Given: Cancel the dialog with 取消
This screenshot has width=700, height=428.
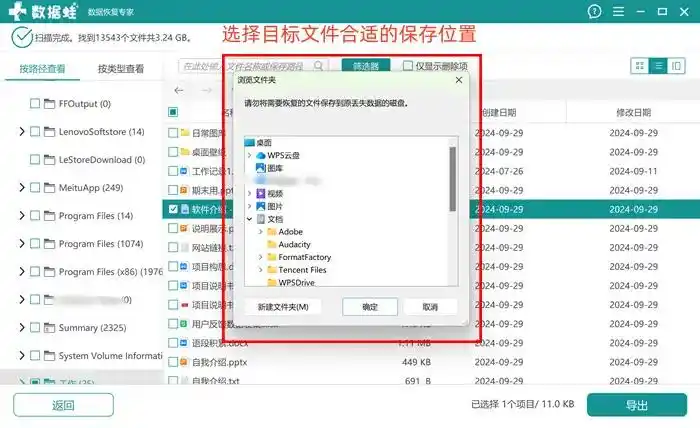Looking at the screenshot, I should (430, 307).
